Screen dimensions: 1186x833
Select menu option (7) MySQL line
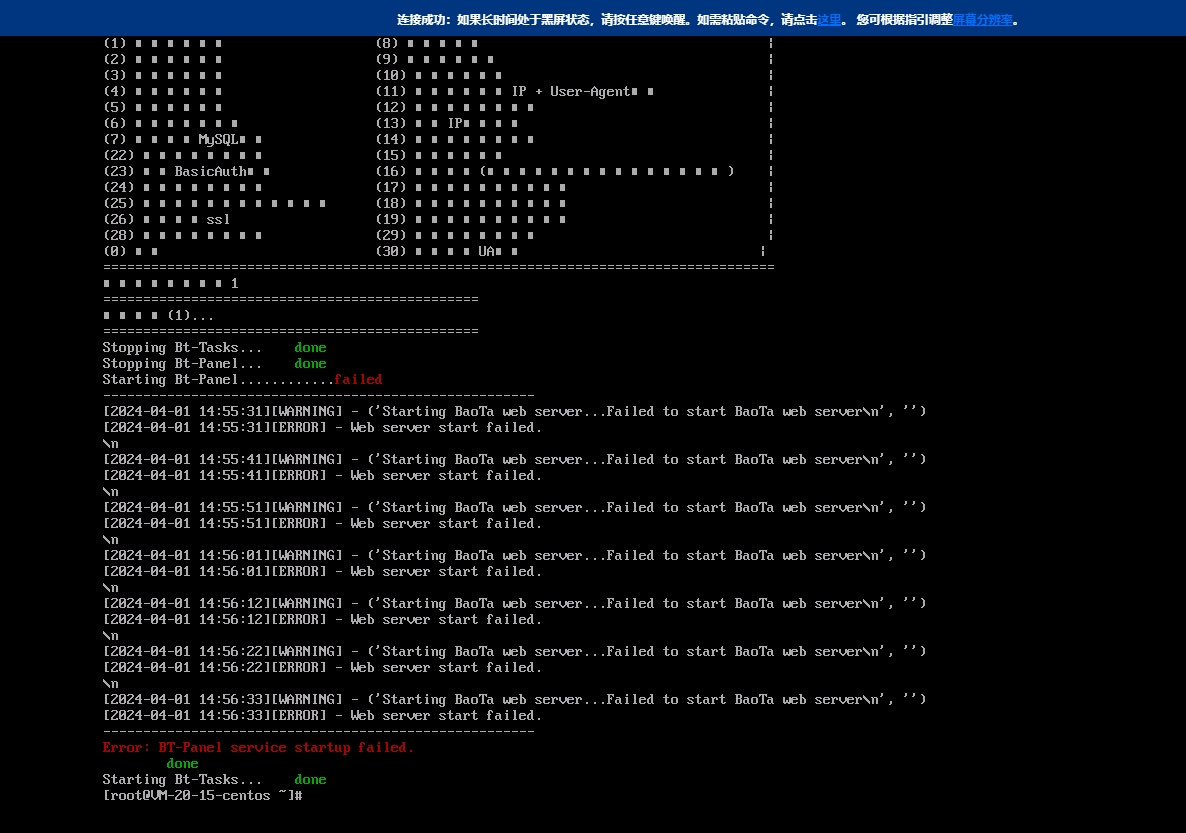(183, 139)
